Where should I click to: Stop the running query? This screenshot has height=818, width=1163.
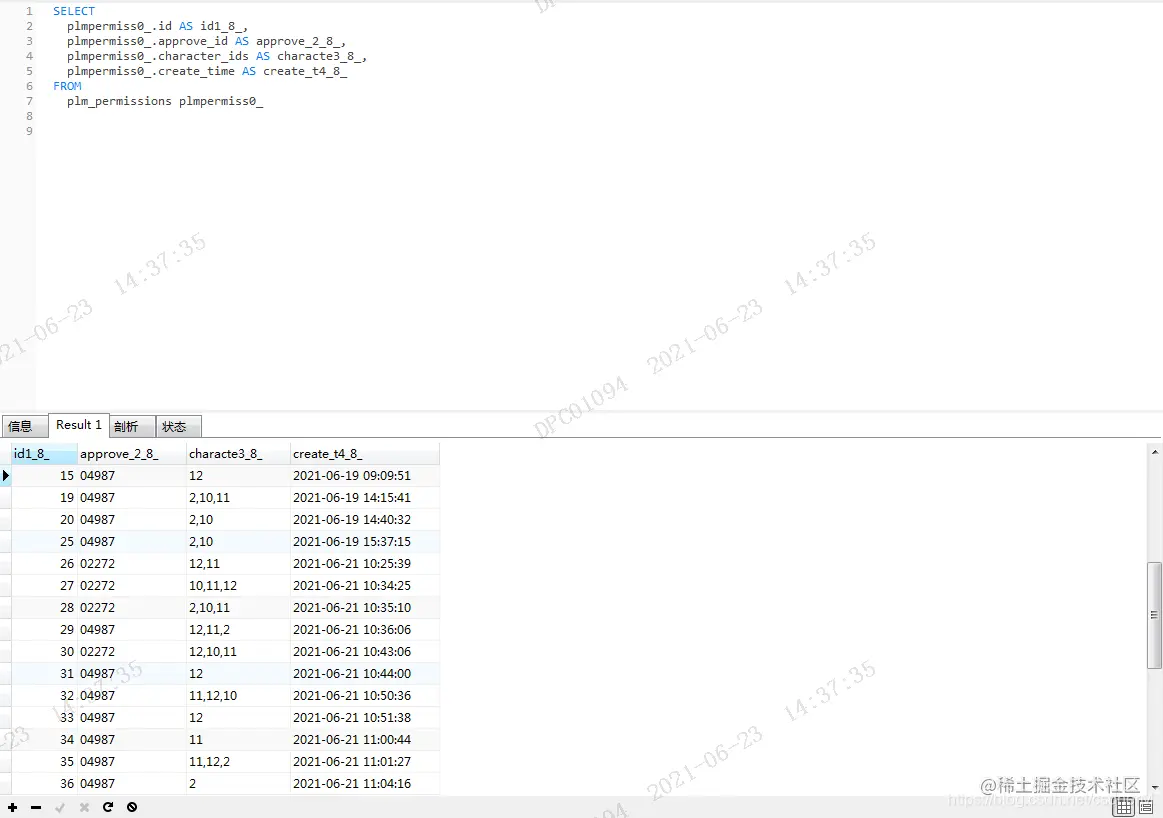[x=132, y=807]
